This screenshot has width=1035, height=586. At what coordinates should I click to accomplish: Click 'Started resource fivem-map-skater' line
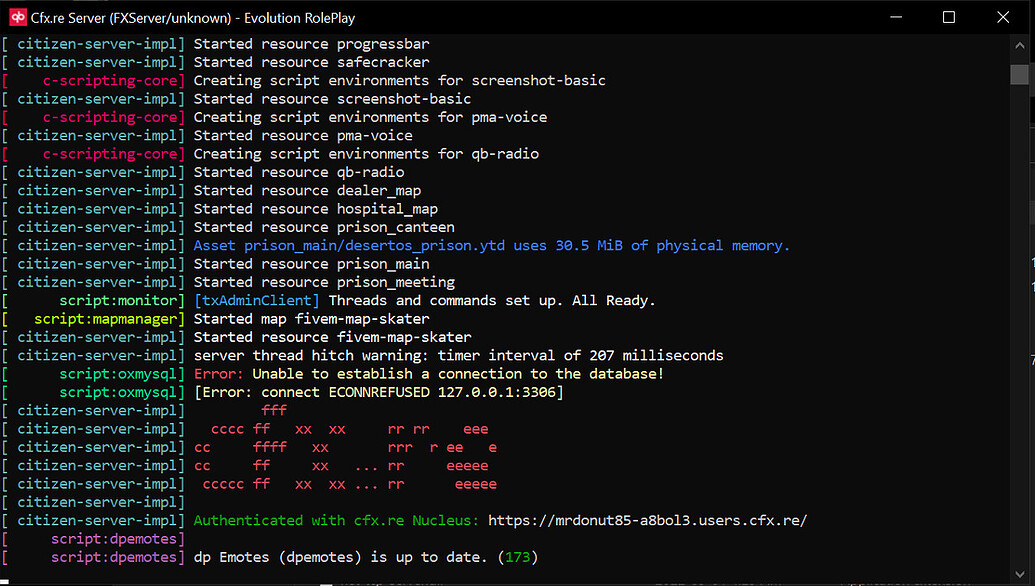coord(333,337)
